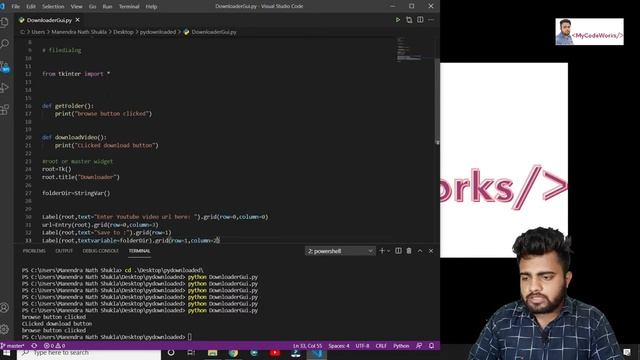Screen dimensions: 640x360
Task: Open Run and Debug view in activity bar
Action: [x=5, y=87]
